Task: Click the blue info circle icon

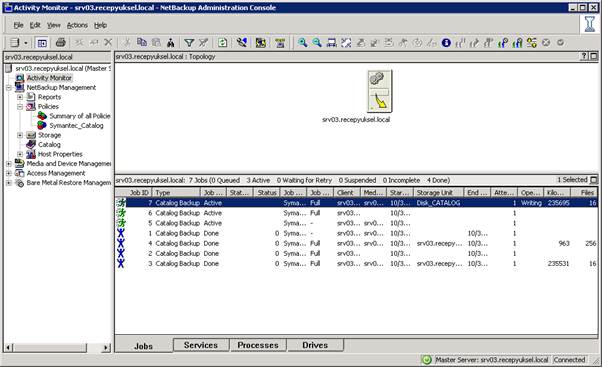Action: click(x=446, y=43)
